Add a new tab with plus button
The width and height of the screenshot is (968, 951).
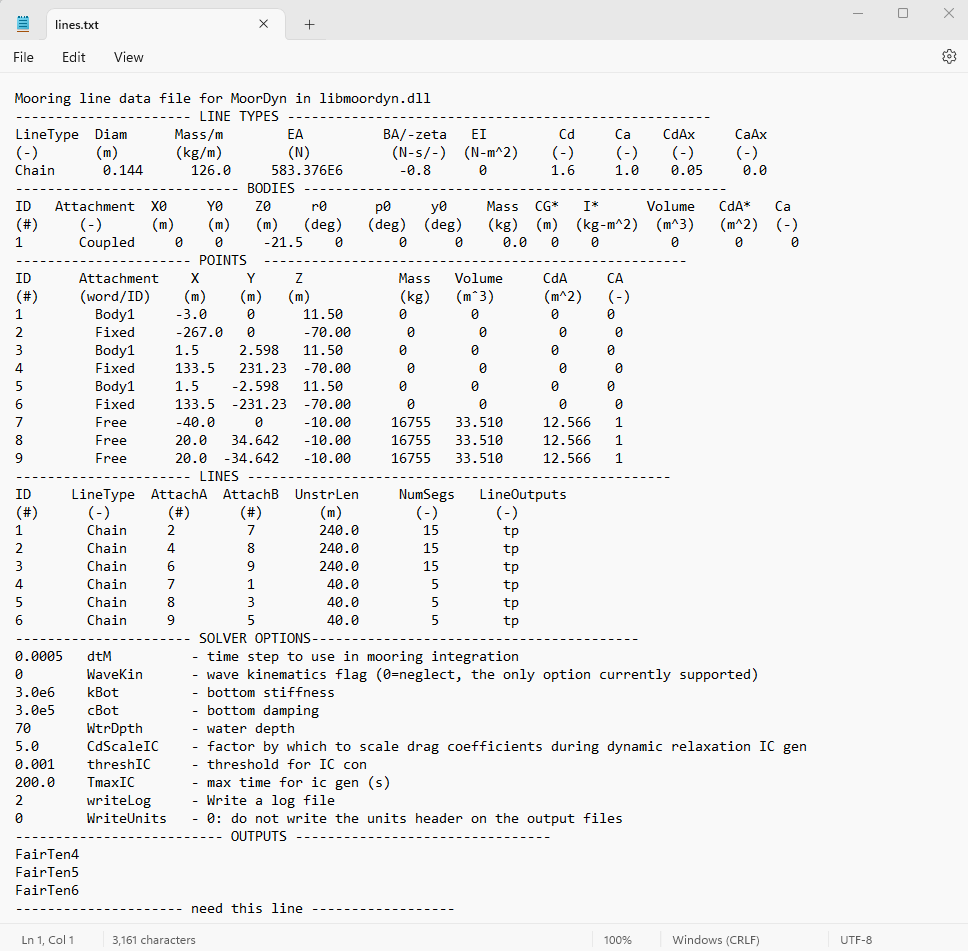tap(309, 24)
